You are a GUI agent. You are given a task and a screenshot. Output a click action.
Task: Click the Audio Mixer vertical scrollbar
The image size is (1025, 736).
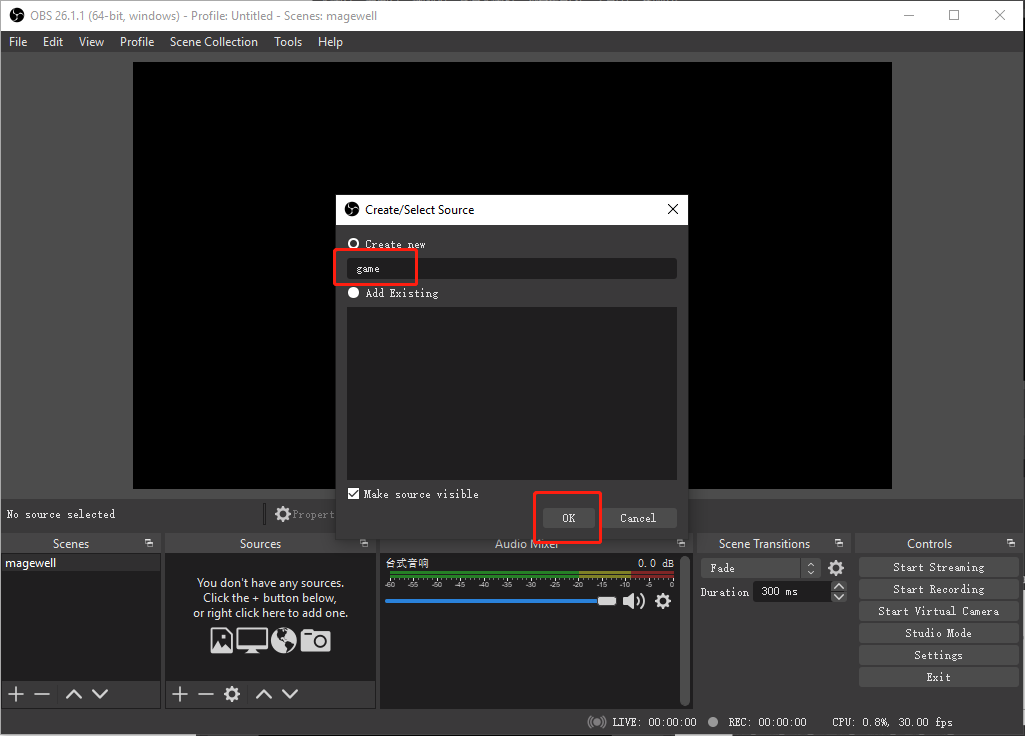coord(685,631)
